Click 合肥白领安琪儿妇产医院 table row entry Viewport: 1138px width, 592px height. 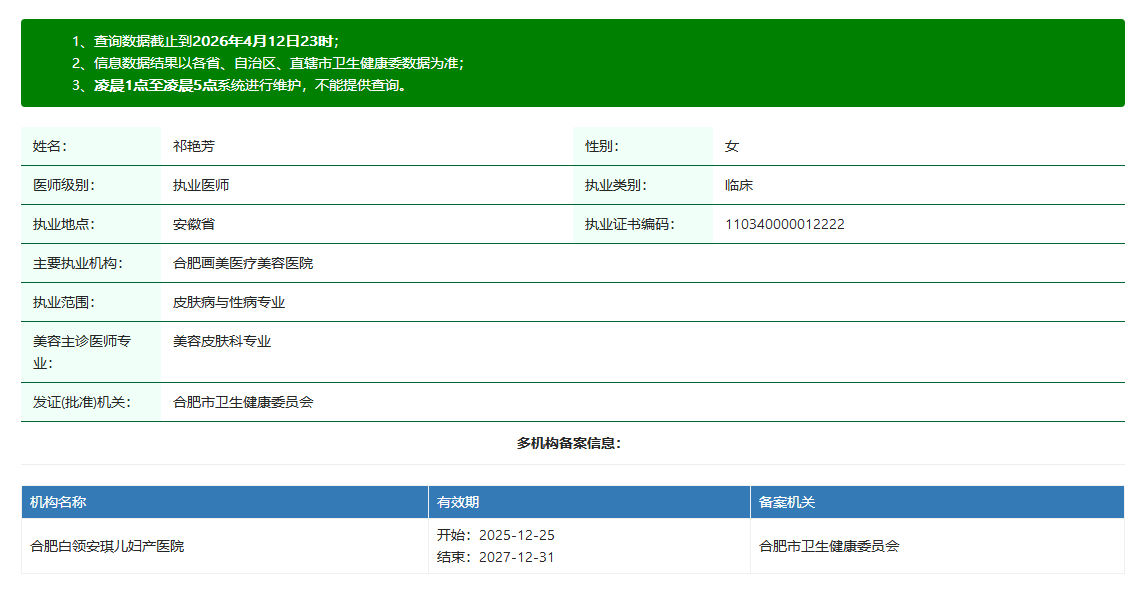107,546
